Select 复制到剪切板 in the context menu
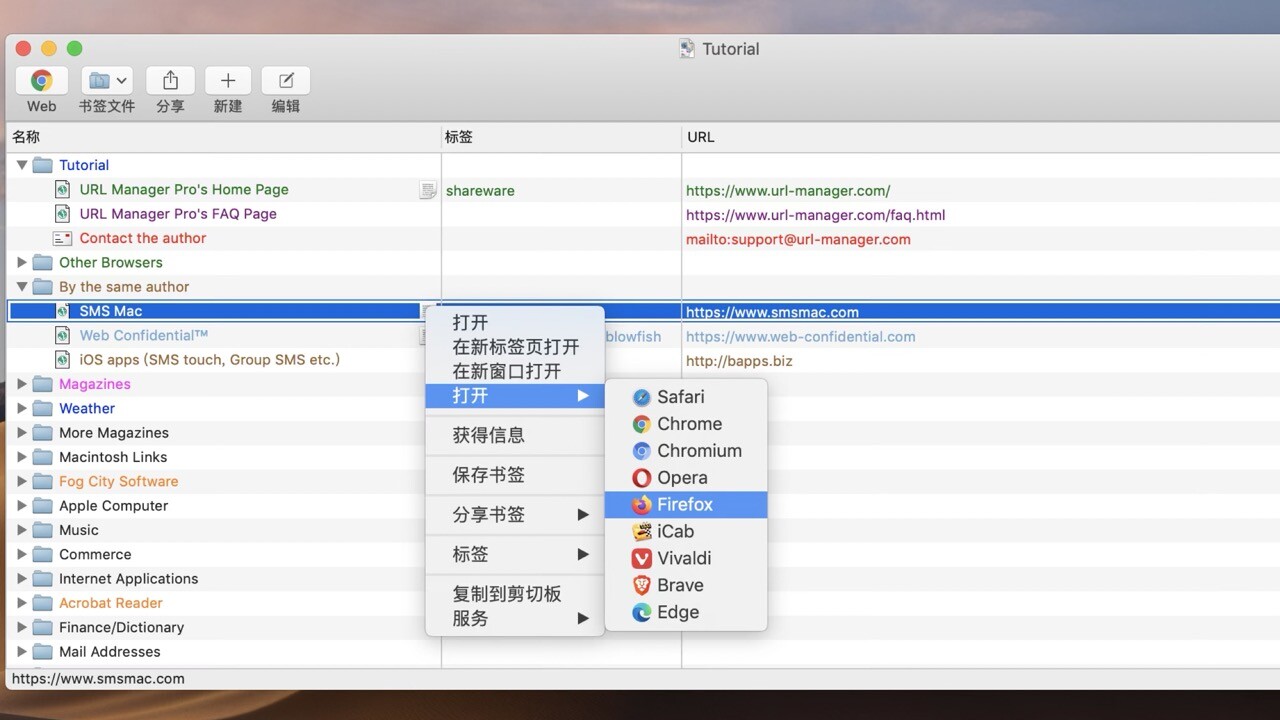The image size is (1280, 720). tap(515, 594)
